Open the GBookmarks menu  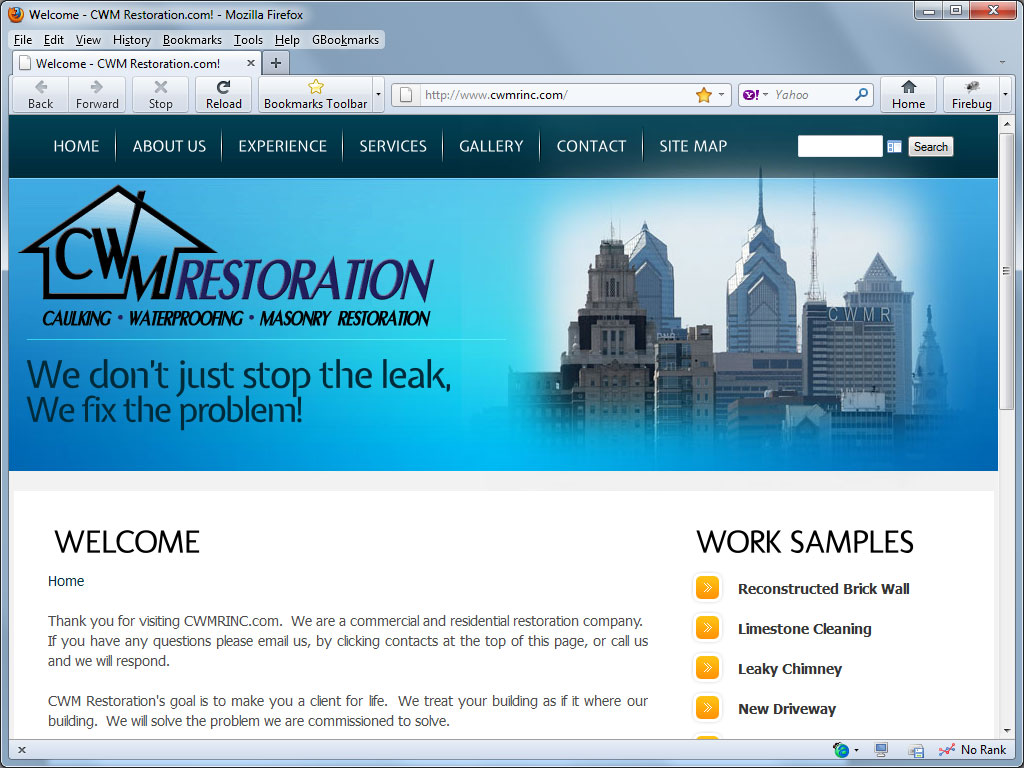coord(345,40)
